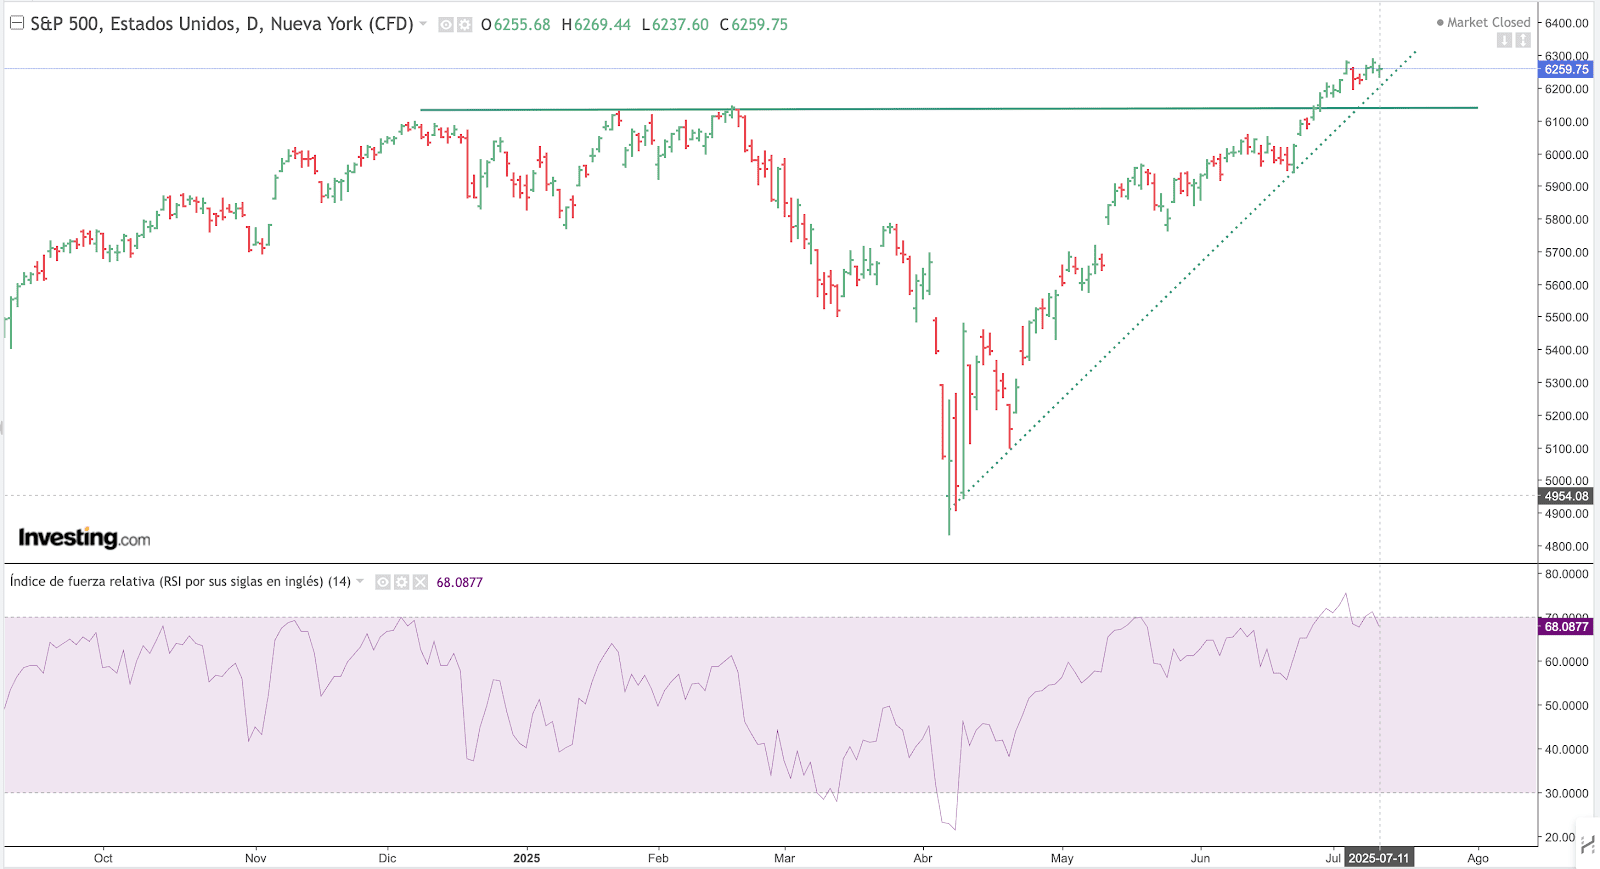Viewport: 1600px width, 869px height.
Task: Collapse the S&P 500 legend box
Action: pyautogui.click(x=17, y=23)
